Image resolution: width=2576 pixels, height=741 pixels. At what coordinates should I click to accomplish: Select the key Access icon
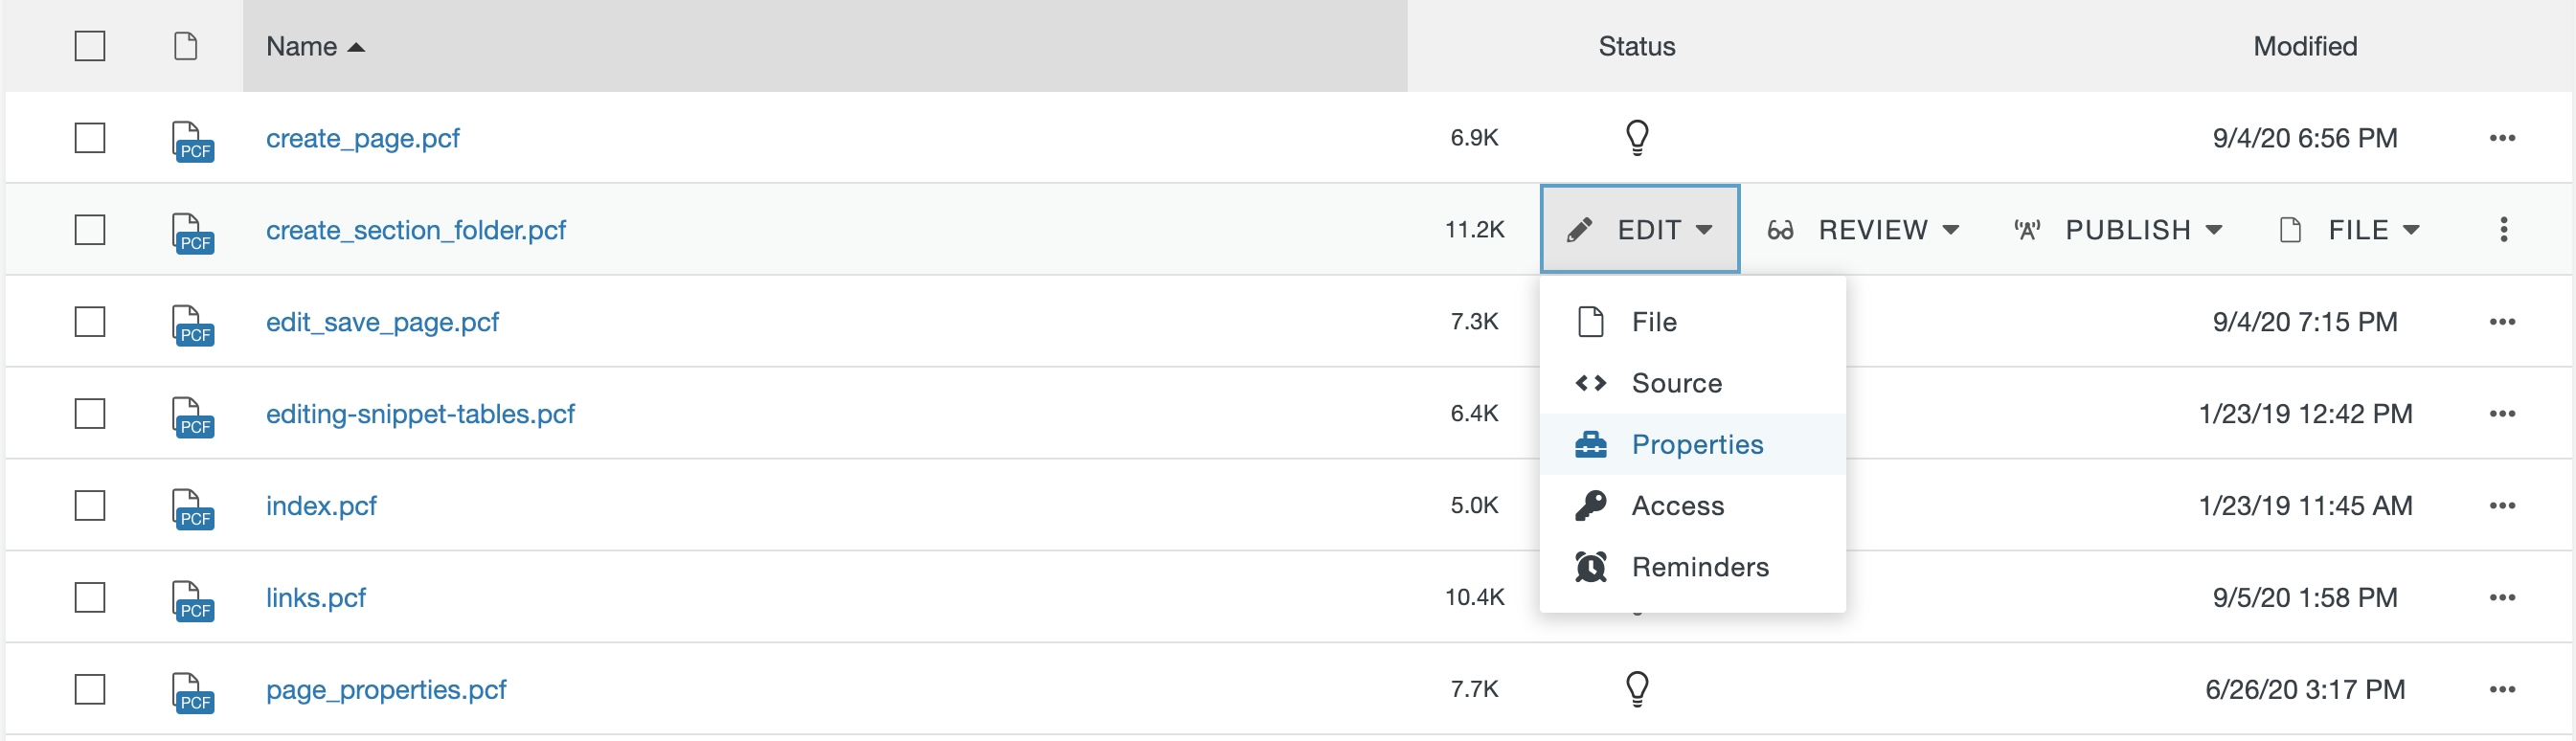1592,505
